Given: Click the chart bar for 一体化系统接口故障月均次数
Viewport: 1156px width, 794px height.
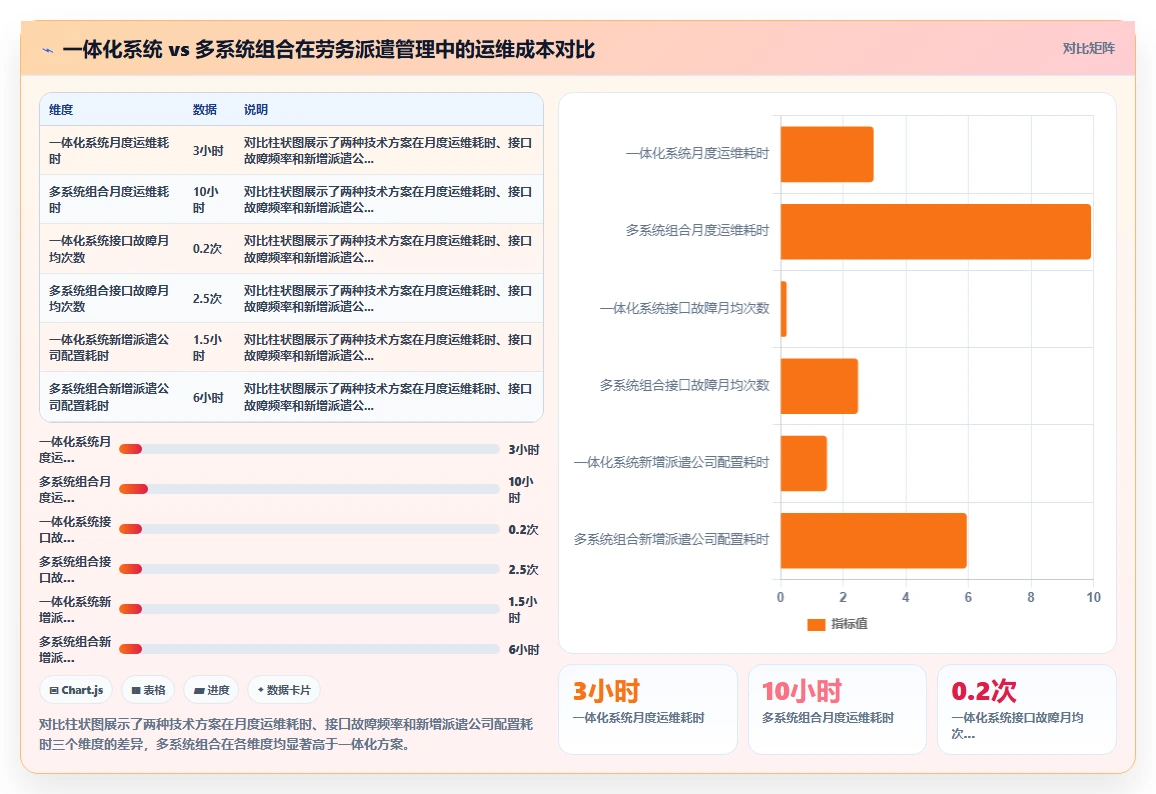Looking at the screenshot, I should 784,309.
